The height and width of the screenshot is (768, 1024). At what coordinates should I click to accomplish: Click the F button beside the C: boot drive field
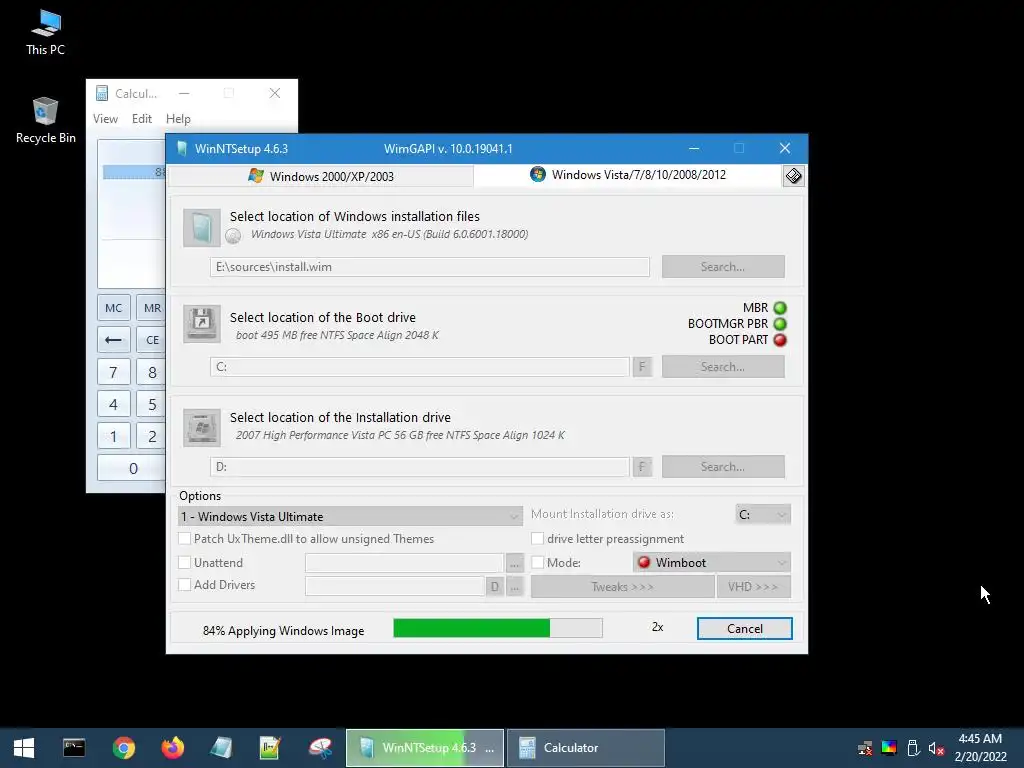point(642,366)
